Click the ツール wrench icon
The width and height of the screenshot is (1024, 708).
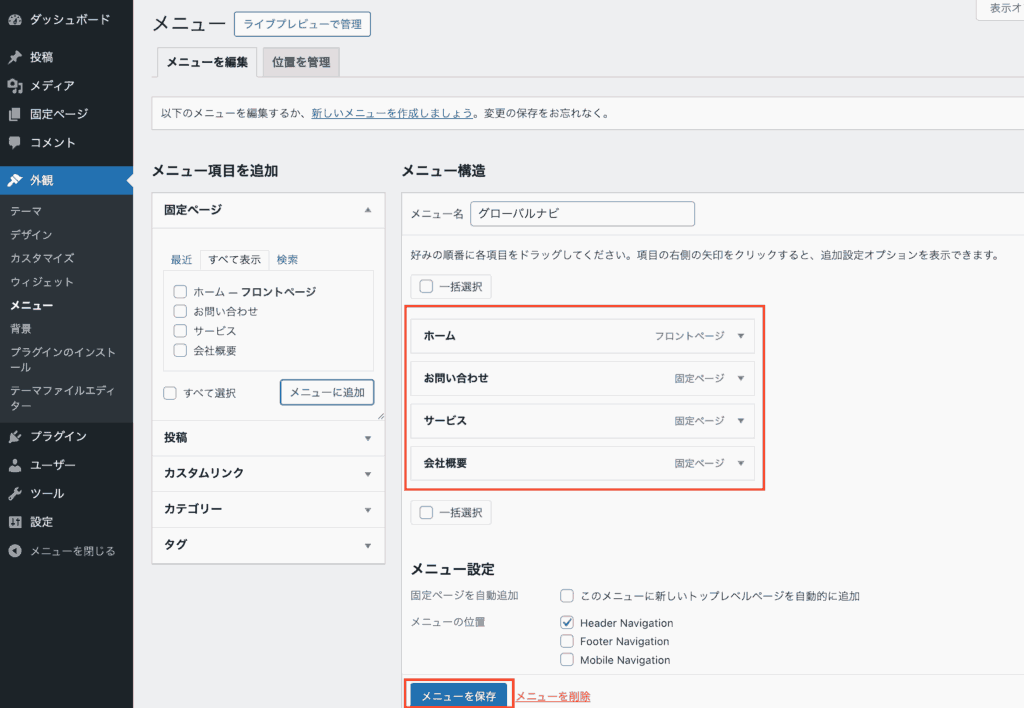click(15, 493)
